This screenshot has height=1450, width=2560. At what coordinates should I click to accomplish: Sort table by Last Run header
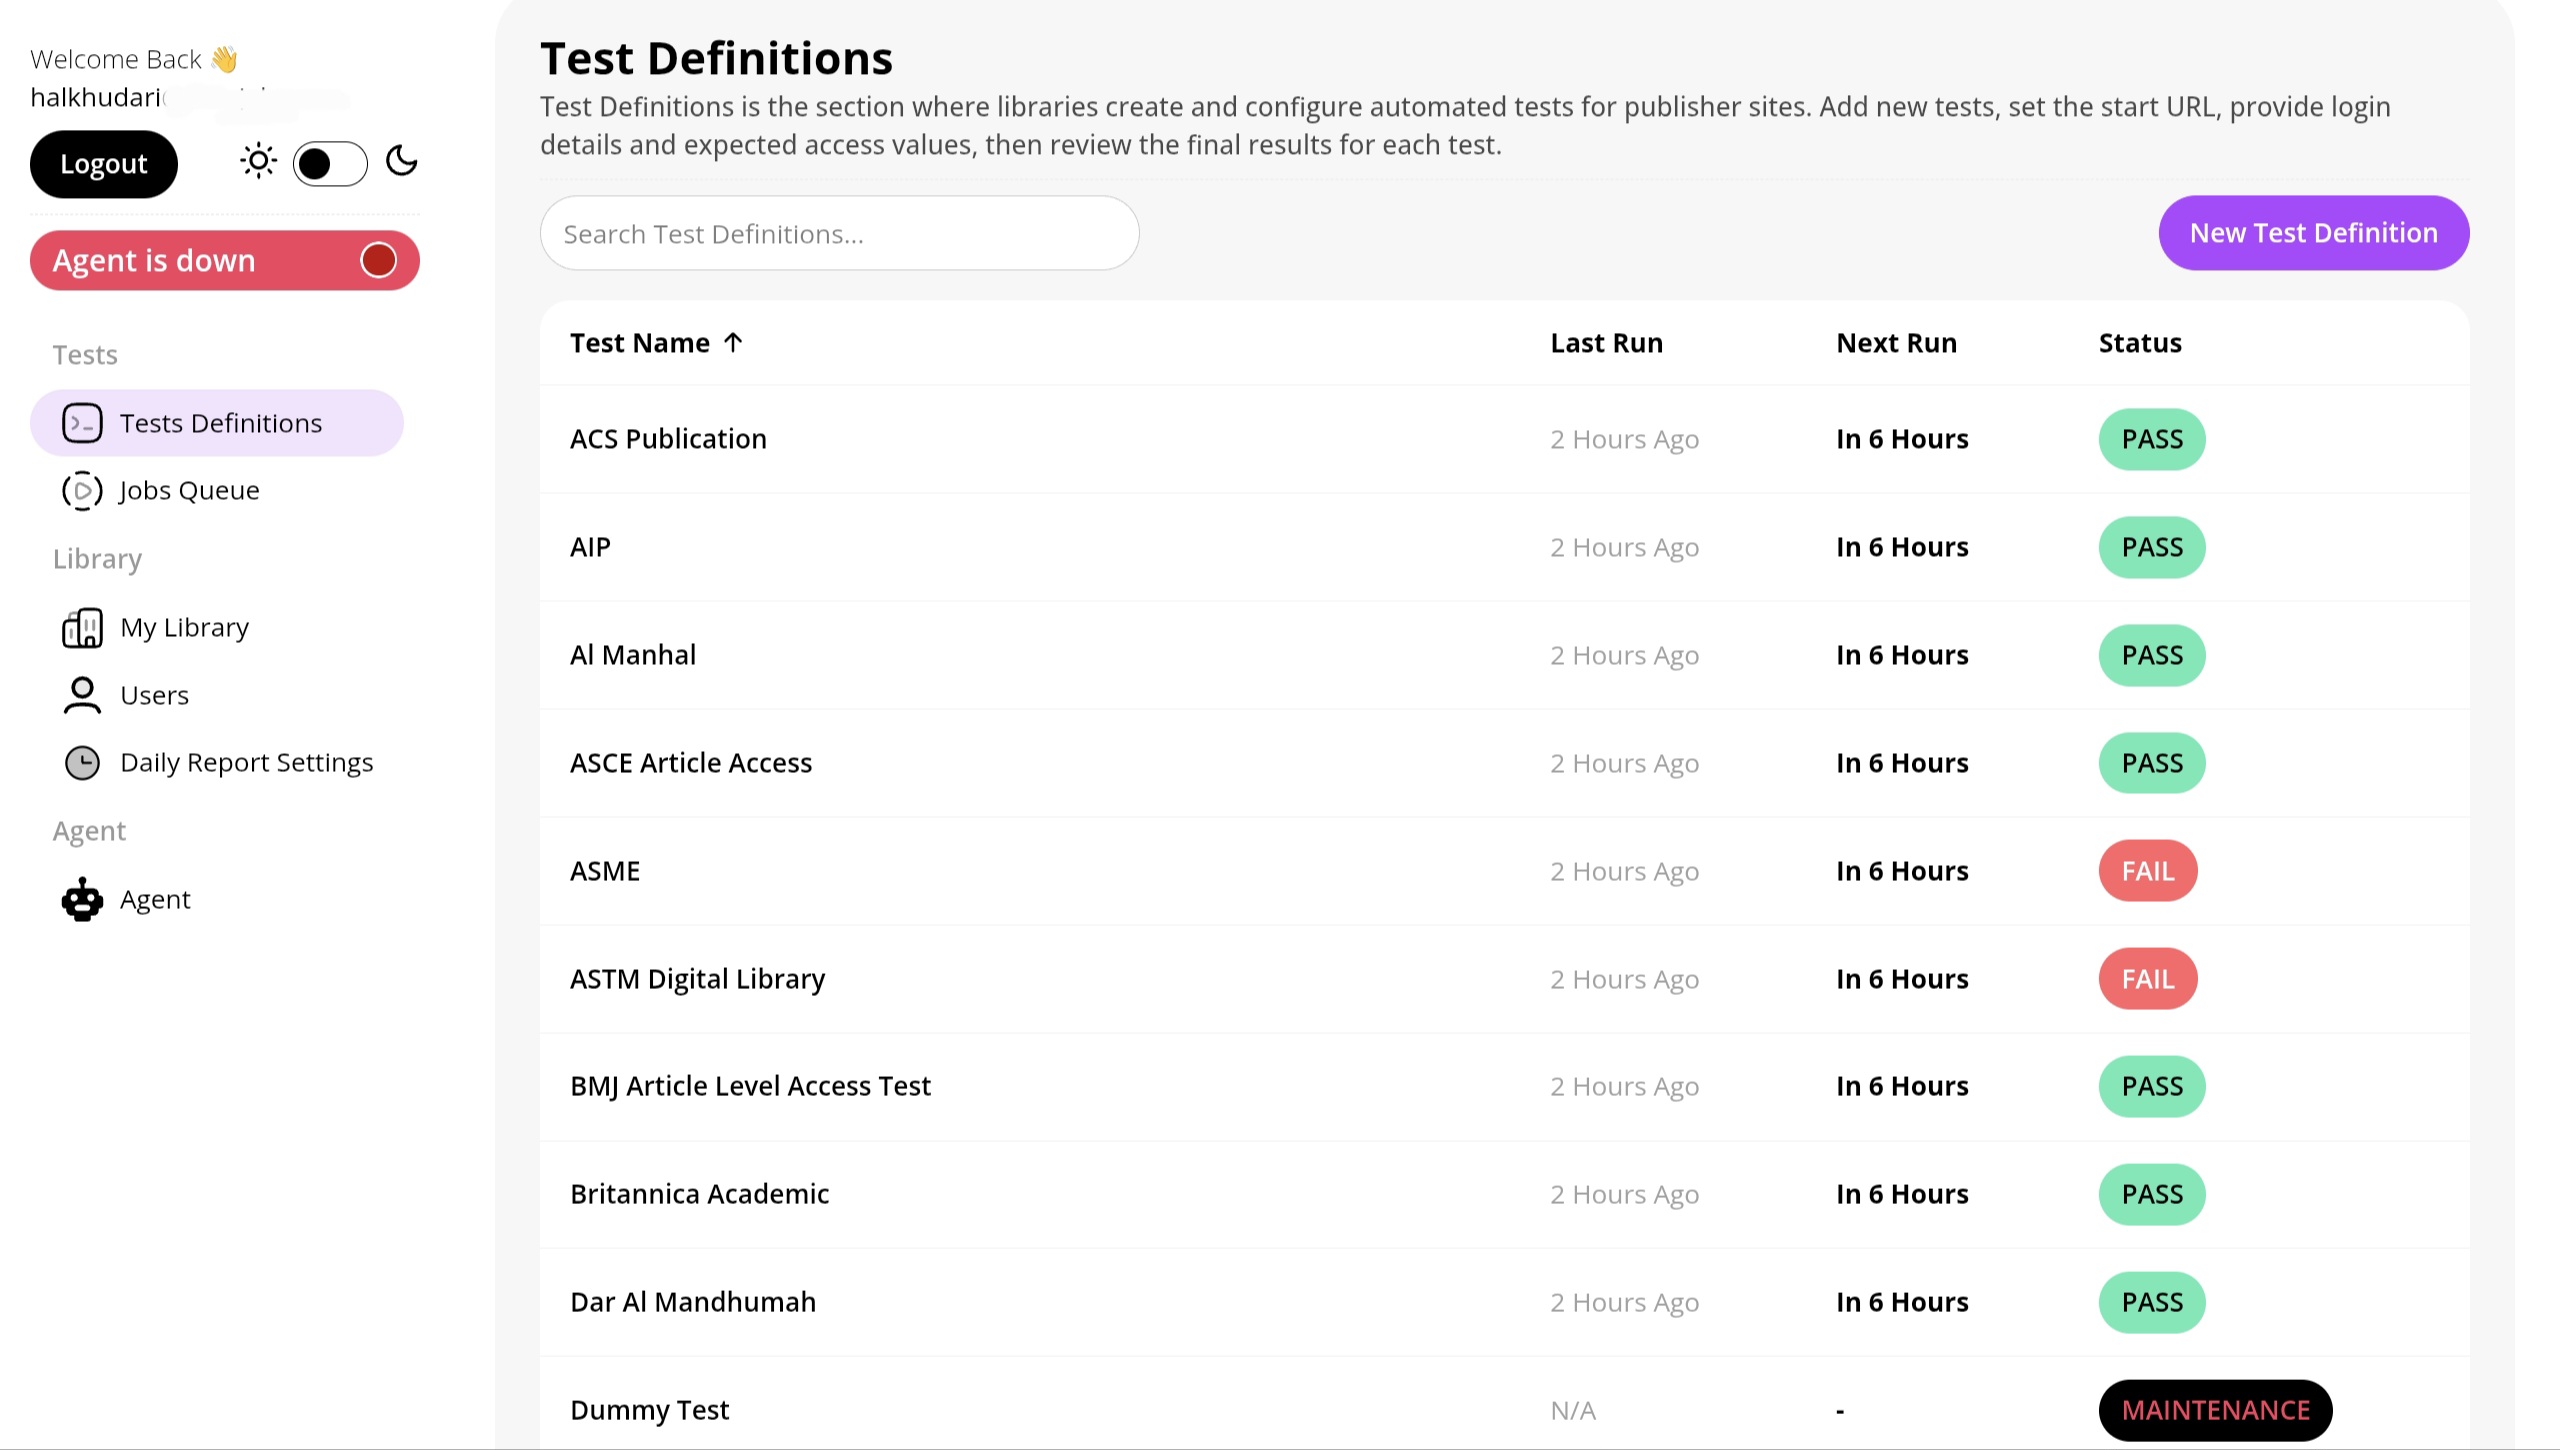[x=1606, y=343]
